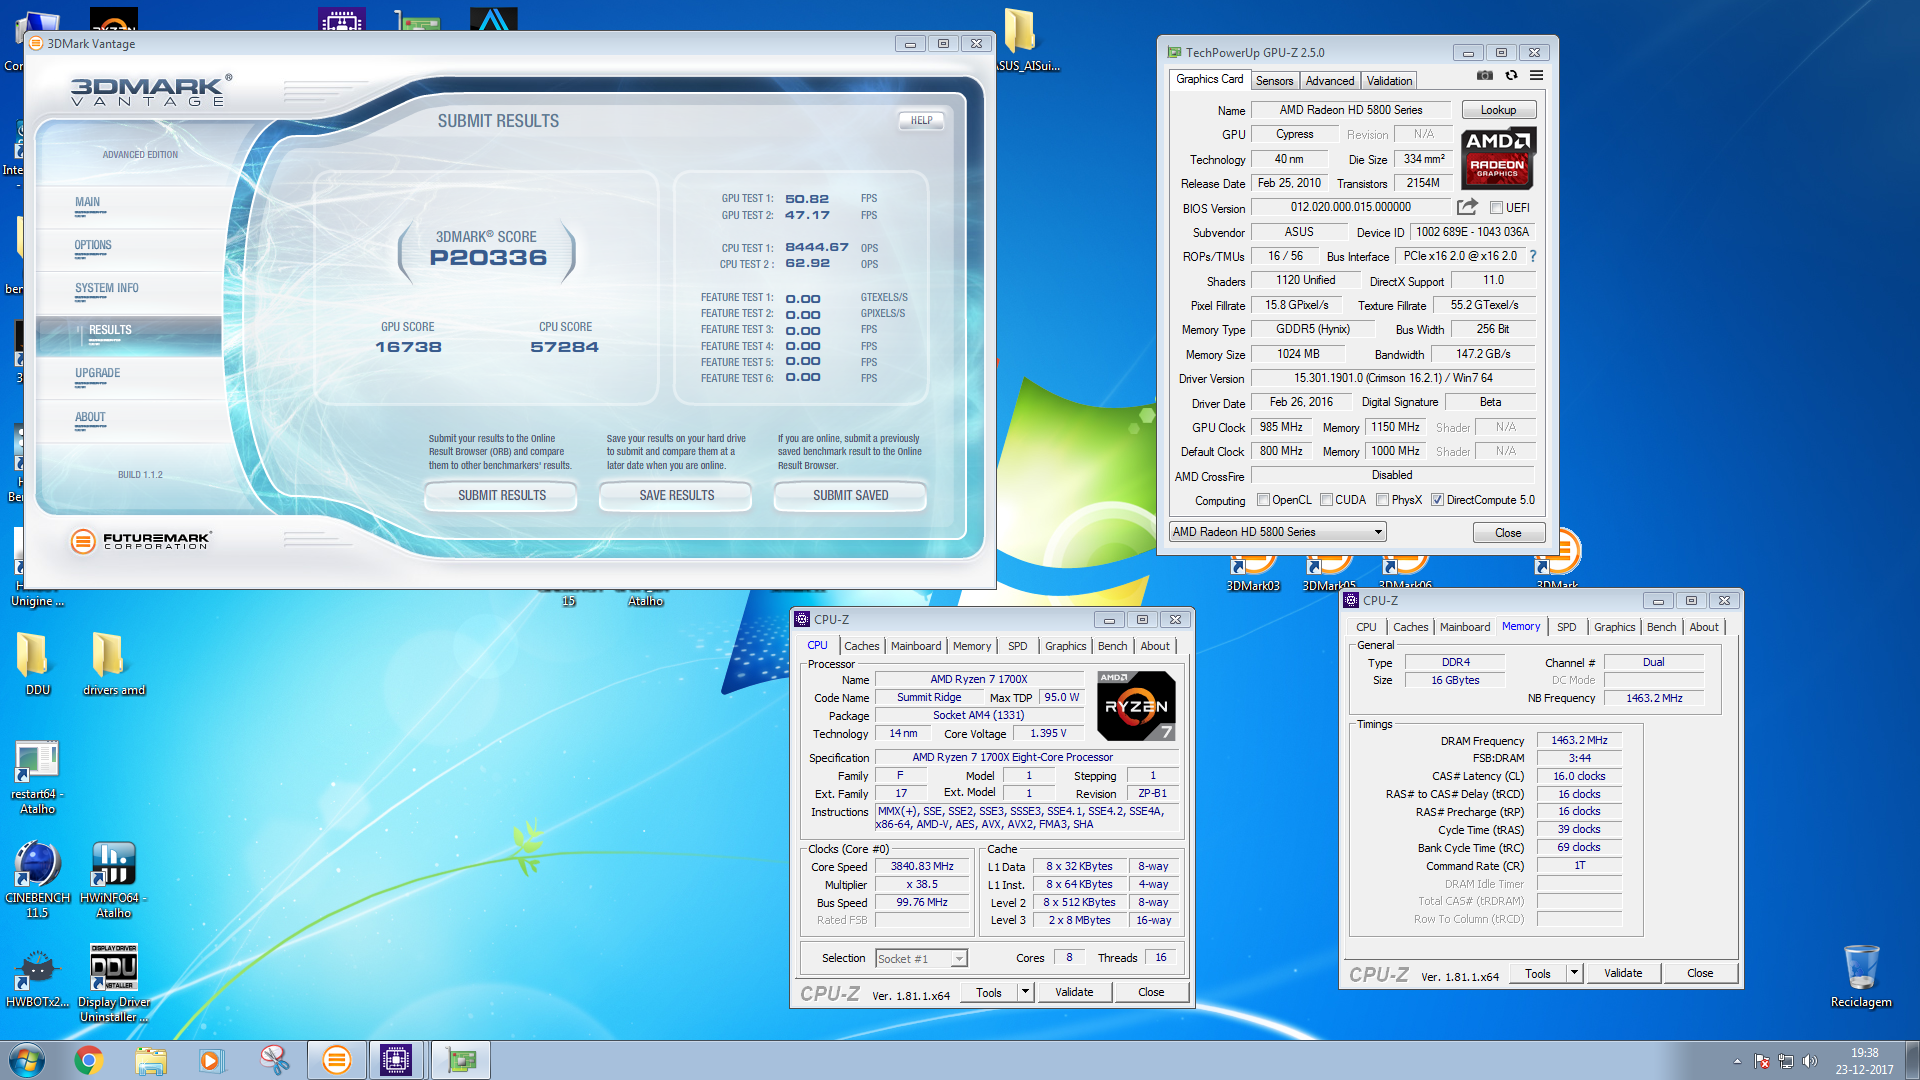
Task: Open the Socket #1 selection dropdown
Action: pyautogui.click(x=921, y=958)
